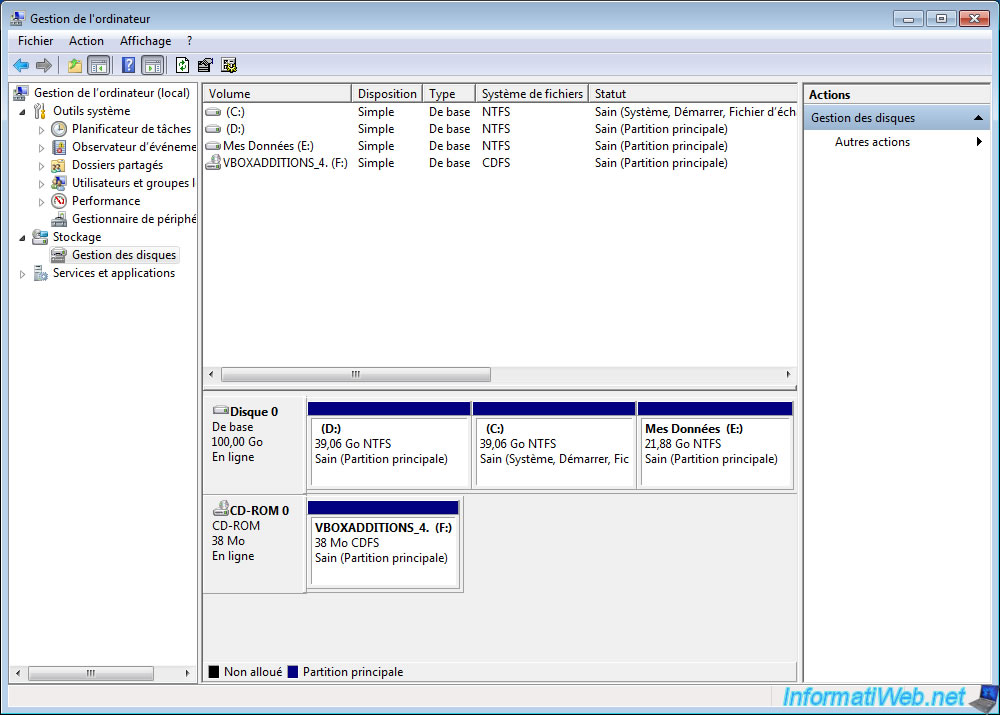Select the Mes Données (E:) partition block
Image resolution: width=1000 pixels, height=715 pixels.
coord(714,445)
